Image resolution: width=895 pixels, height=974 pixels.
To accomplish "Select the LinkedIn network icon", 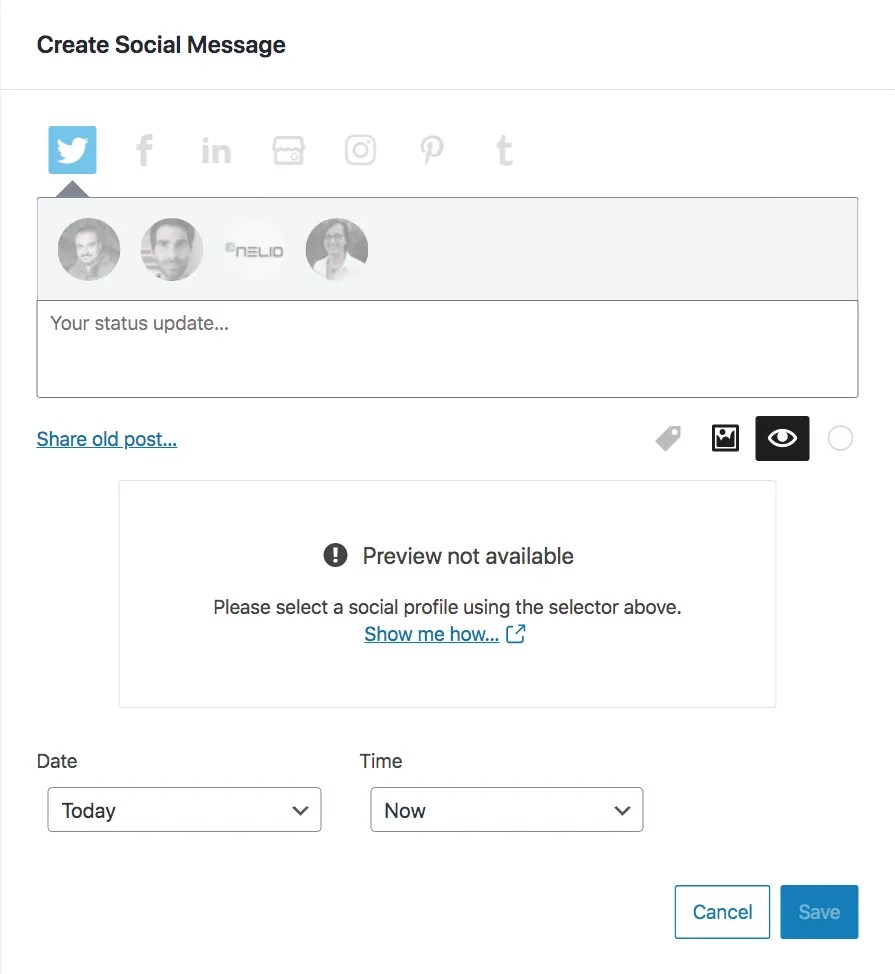I will coord(215,149).
